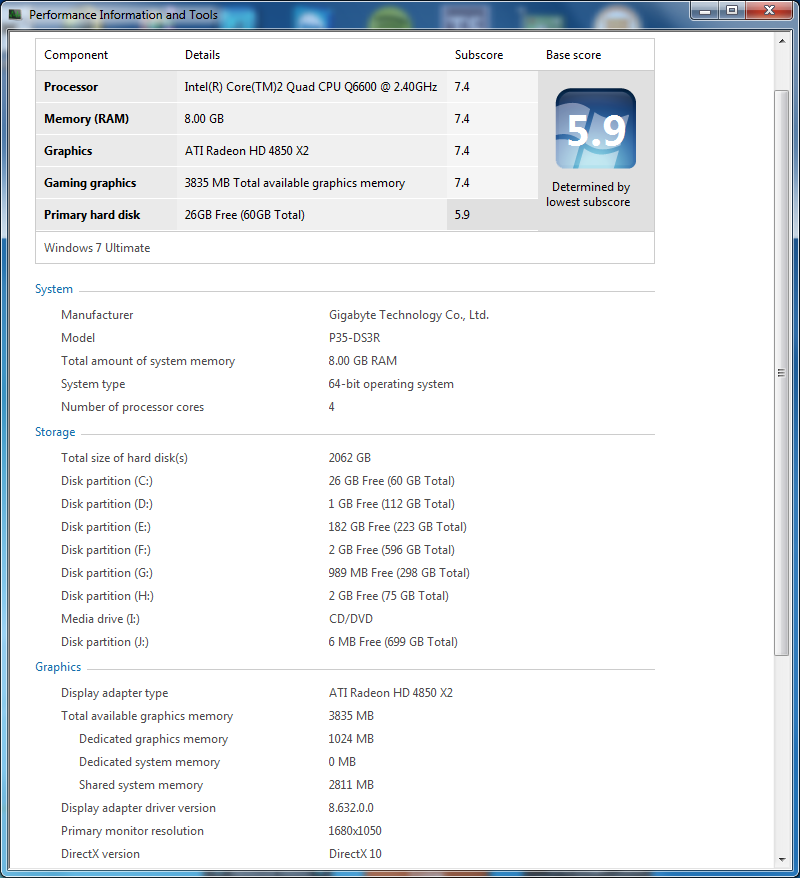This screenshot has height=878, width=800.
Task: Click the scrollbar up arrow
Action: 782,41
